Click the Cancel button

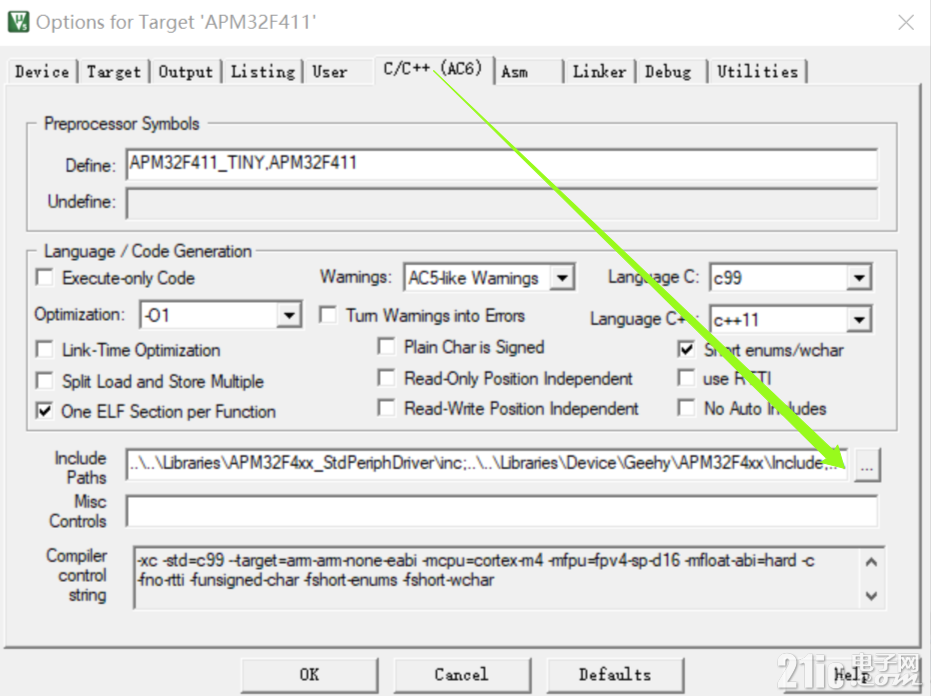point(461,675)
